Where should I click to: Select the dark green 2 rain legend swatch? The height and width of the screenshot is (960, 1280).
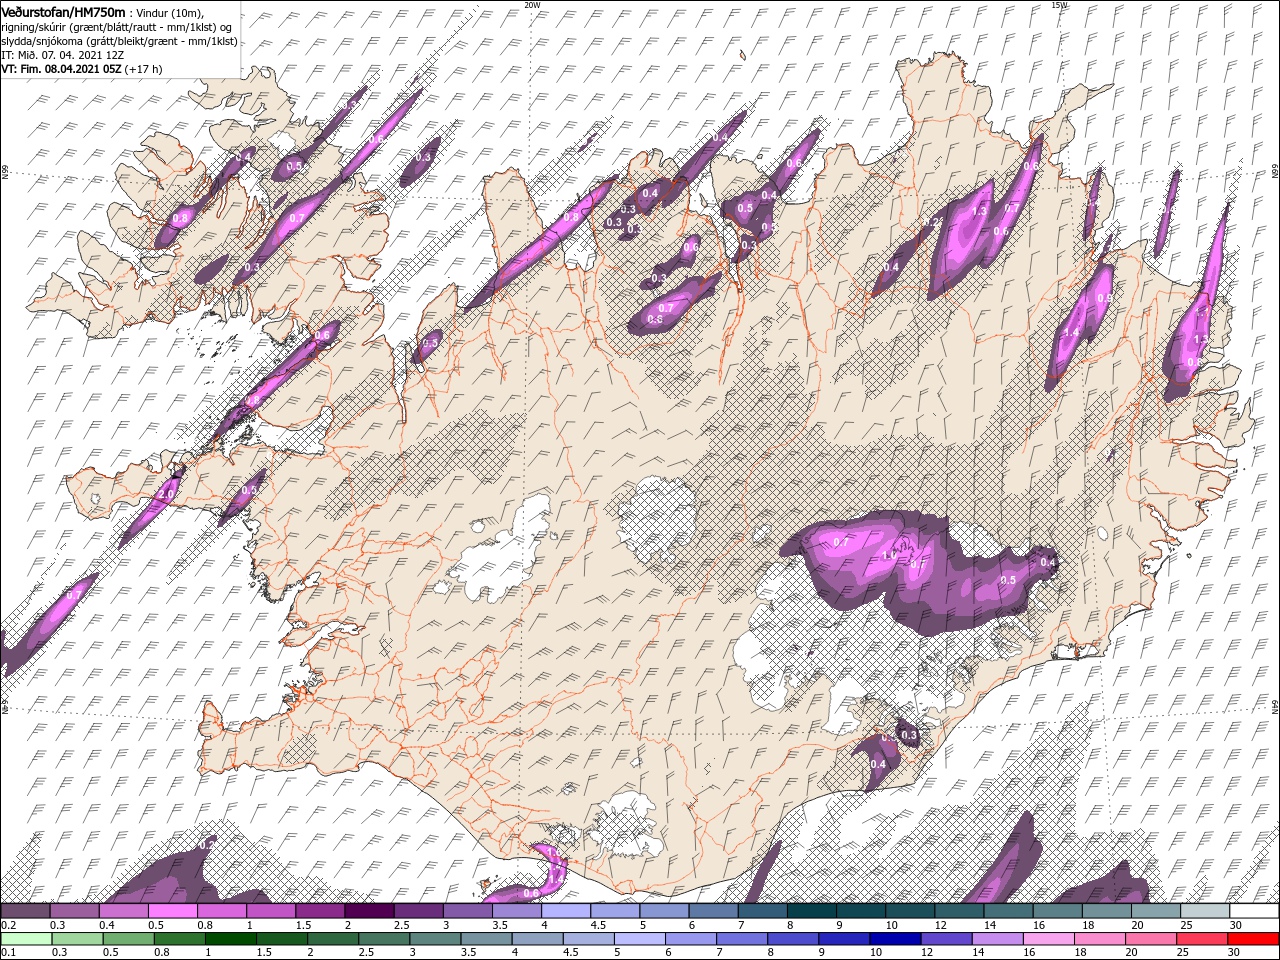point(333,939)
